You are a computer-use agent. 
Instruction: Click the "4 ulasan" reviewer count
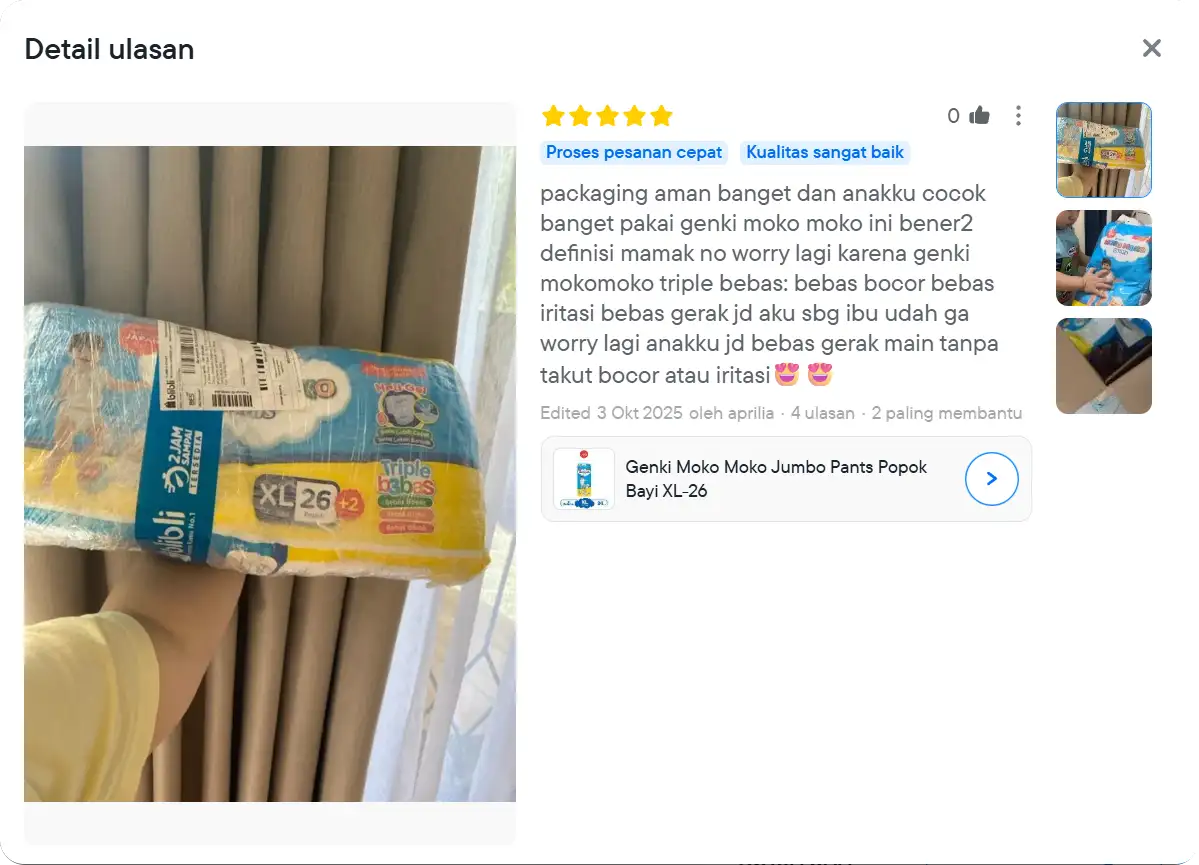823,413
